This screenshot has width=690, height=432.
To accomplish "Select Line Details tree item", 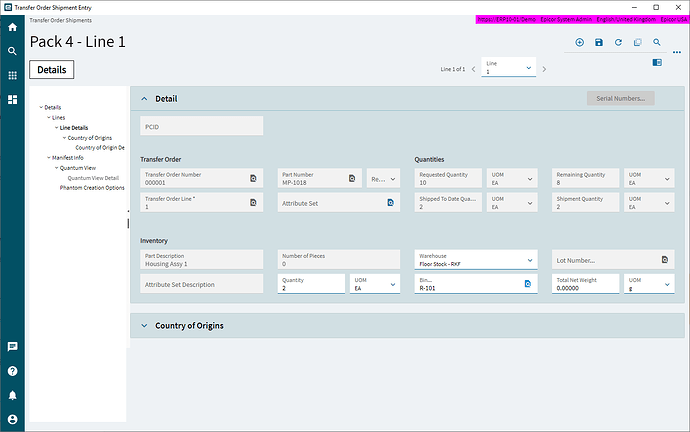I will tap(74, 128).
